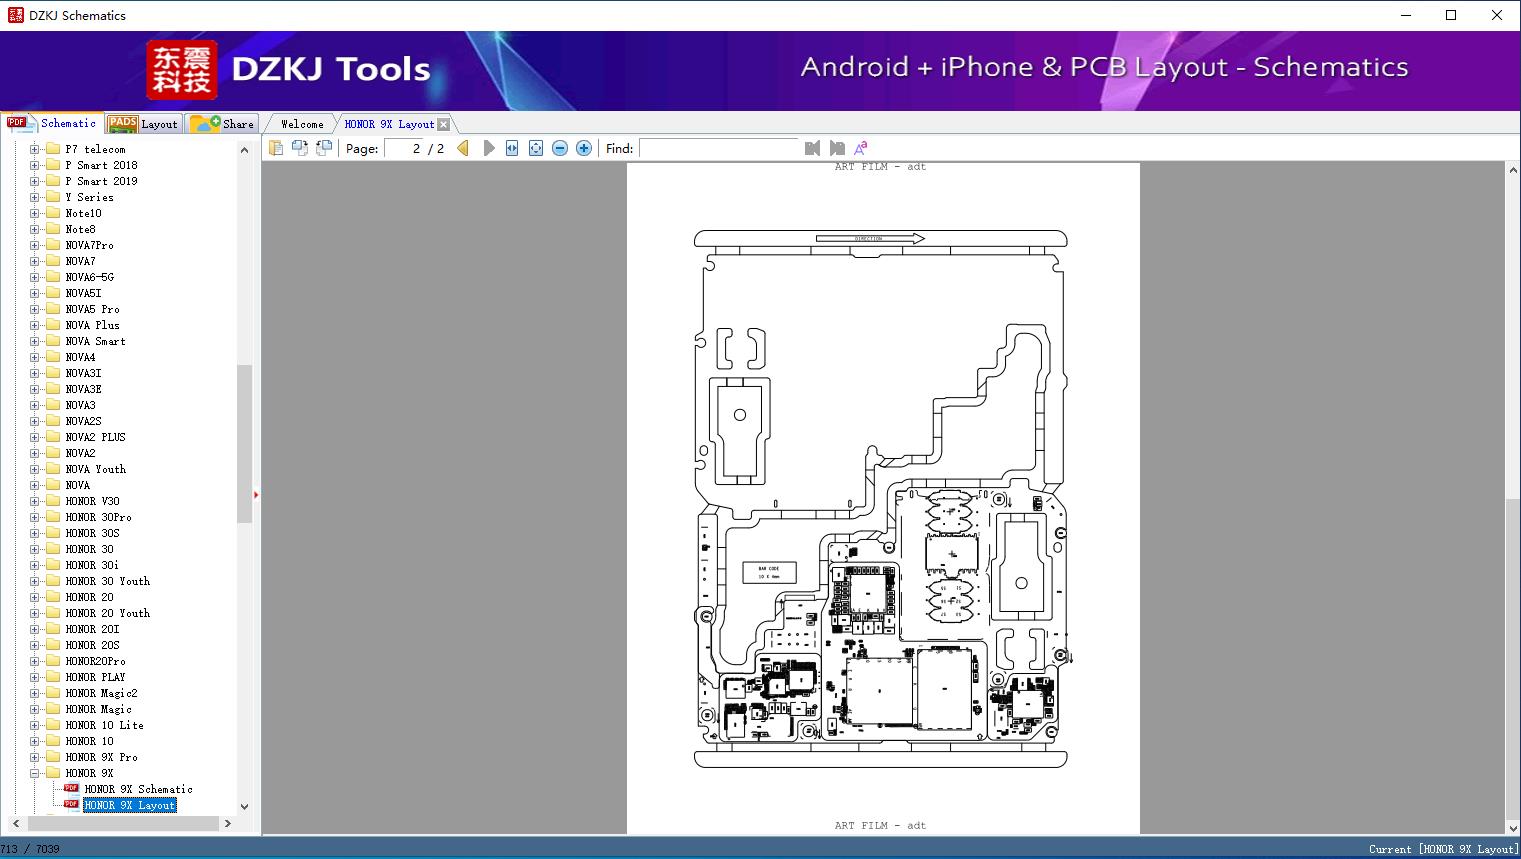Select the HONOR Magic folder
The image size is (1521, 859).
pyautogui.click(x=98, y=709)
